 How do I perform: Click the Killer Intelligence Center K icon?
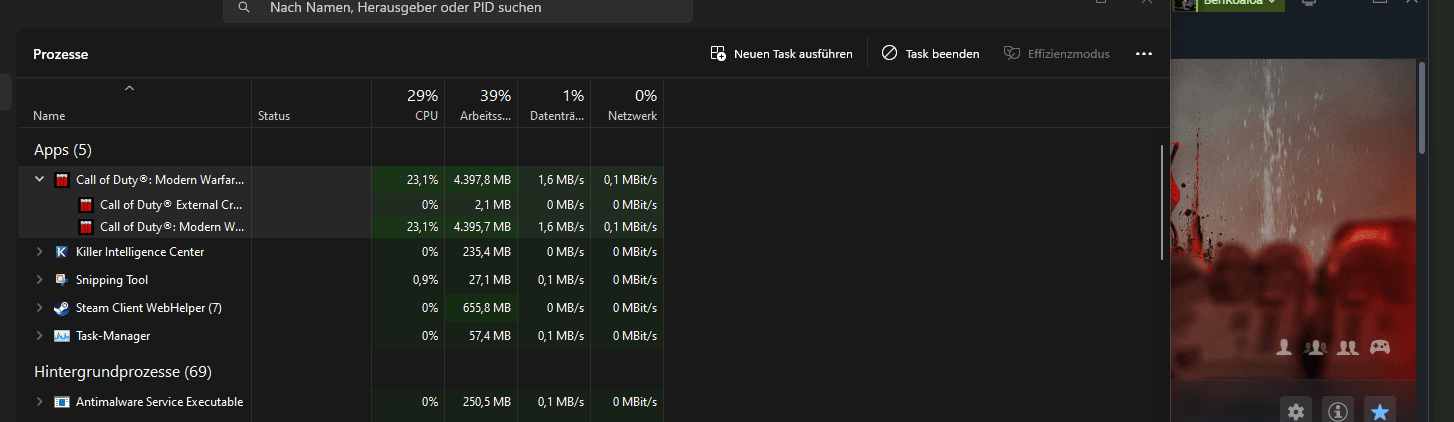(62, 252)
